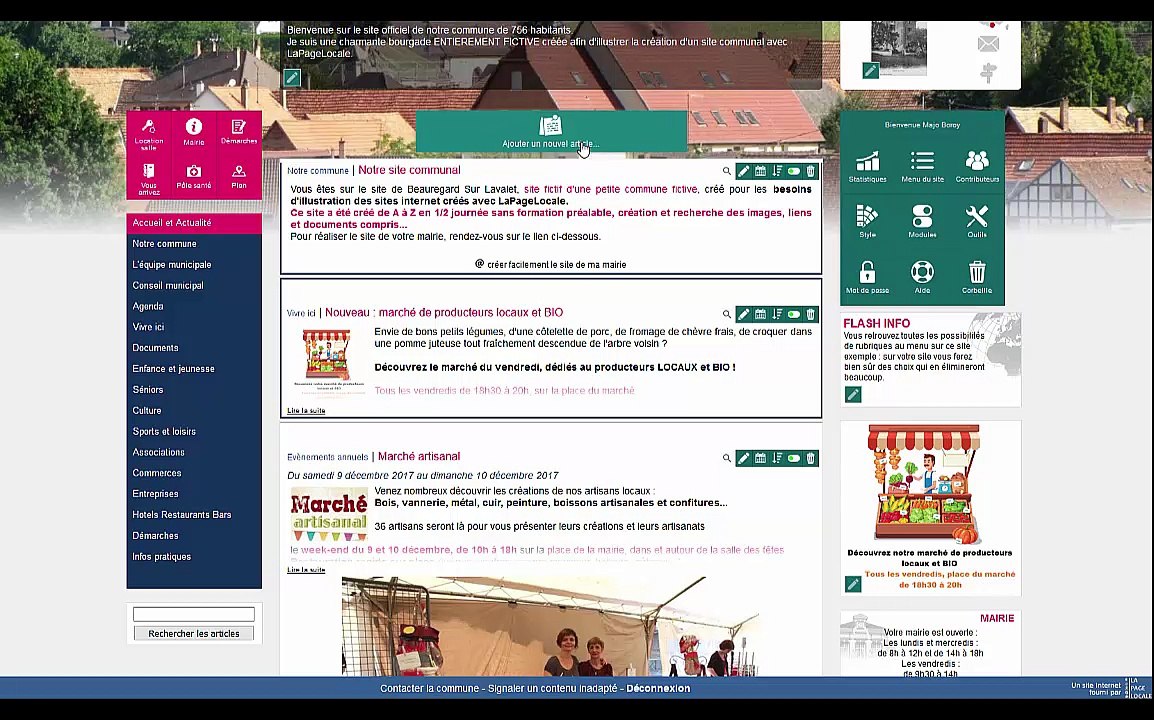
Task: Select Accueil et Actualité menu item
Action: (x=194, y=222)
